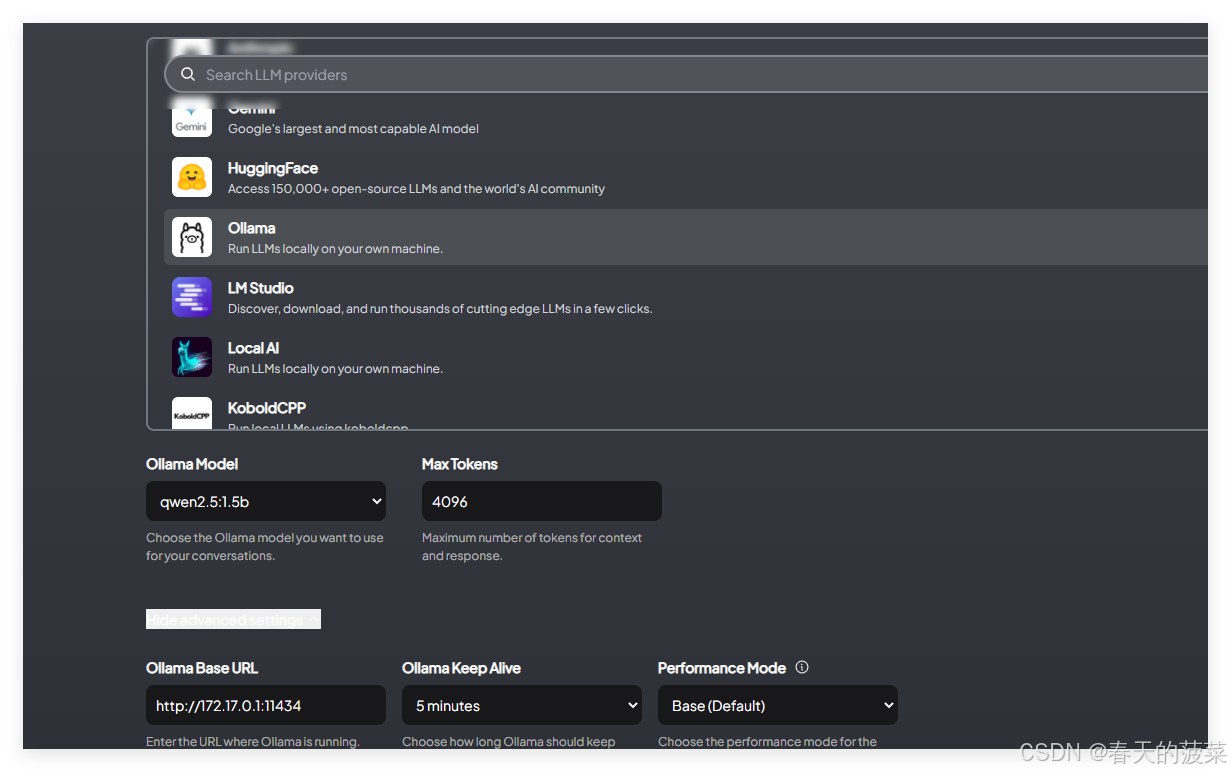
Task: Click the "Ollama Model" field label
Action: 192,464
